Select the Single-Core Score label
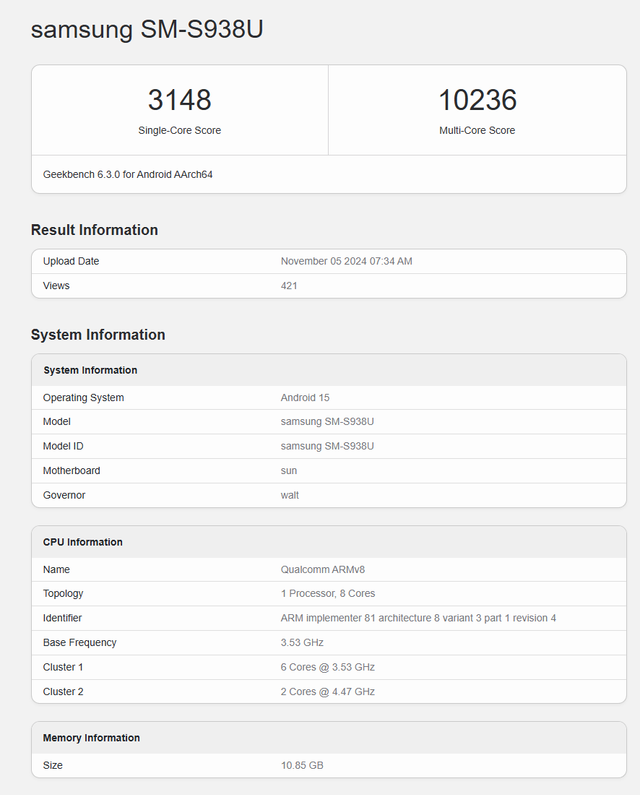Image resolution: width=640 pixels, height=795 pixels. [x=180, y=131]
